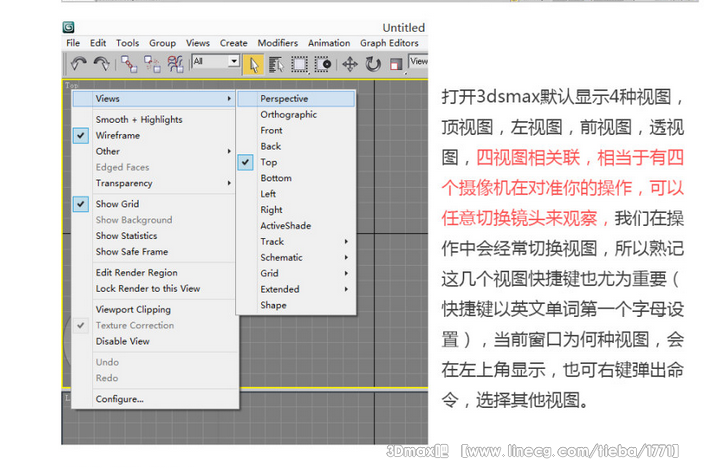Viewport: 708px width, 468px height.
Task: Open the Edit menu
Action: (x=98, y=43)
